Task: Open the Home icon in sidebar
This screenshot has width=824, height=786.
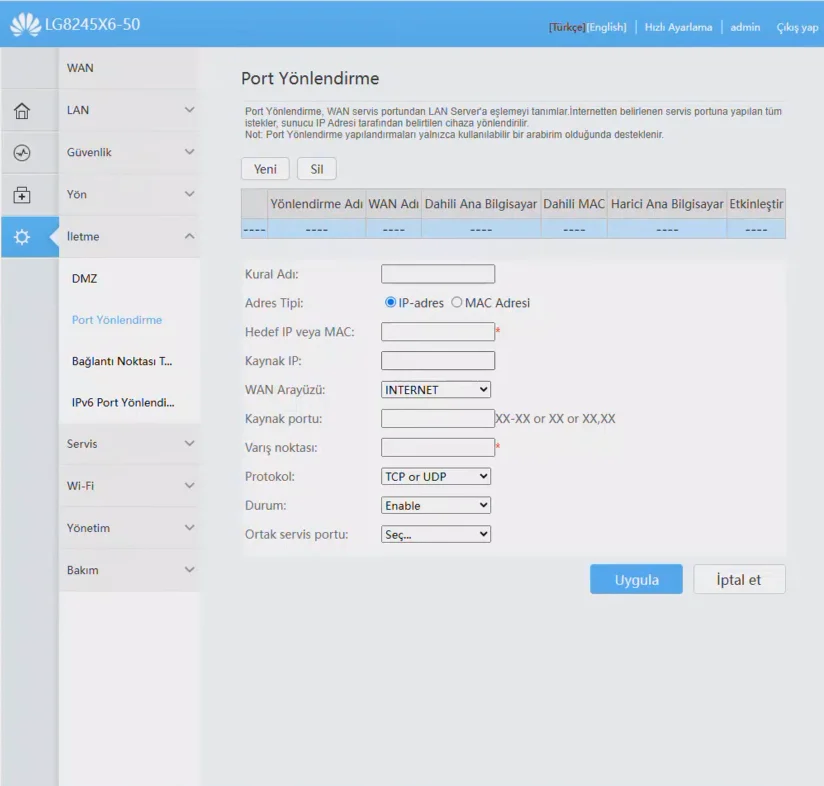Action: pyautogui.click(x=22, y=110)
